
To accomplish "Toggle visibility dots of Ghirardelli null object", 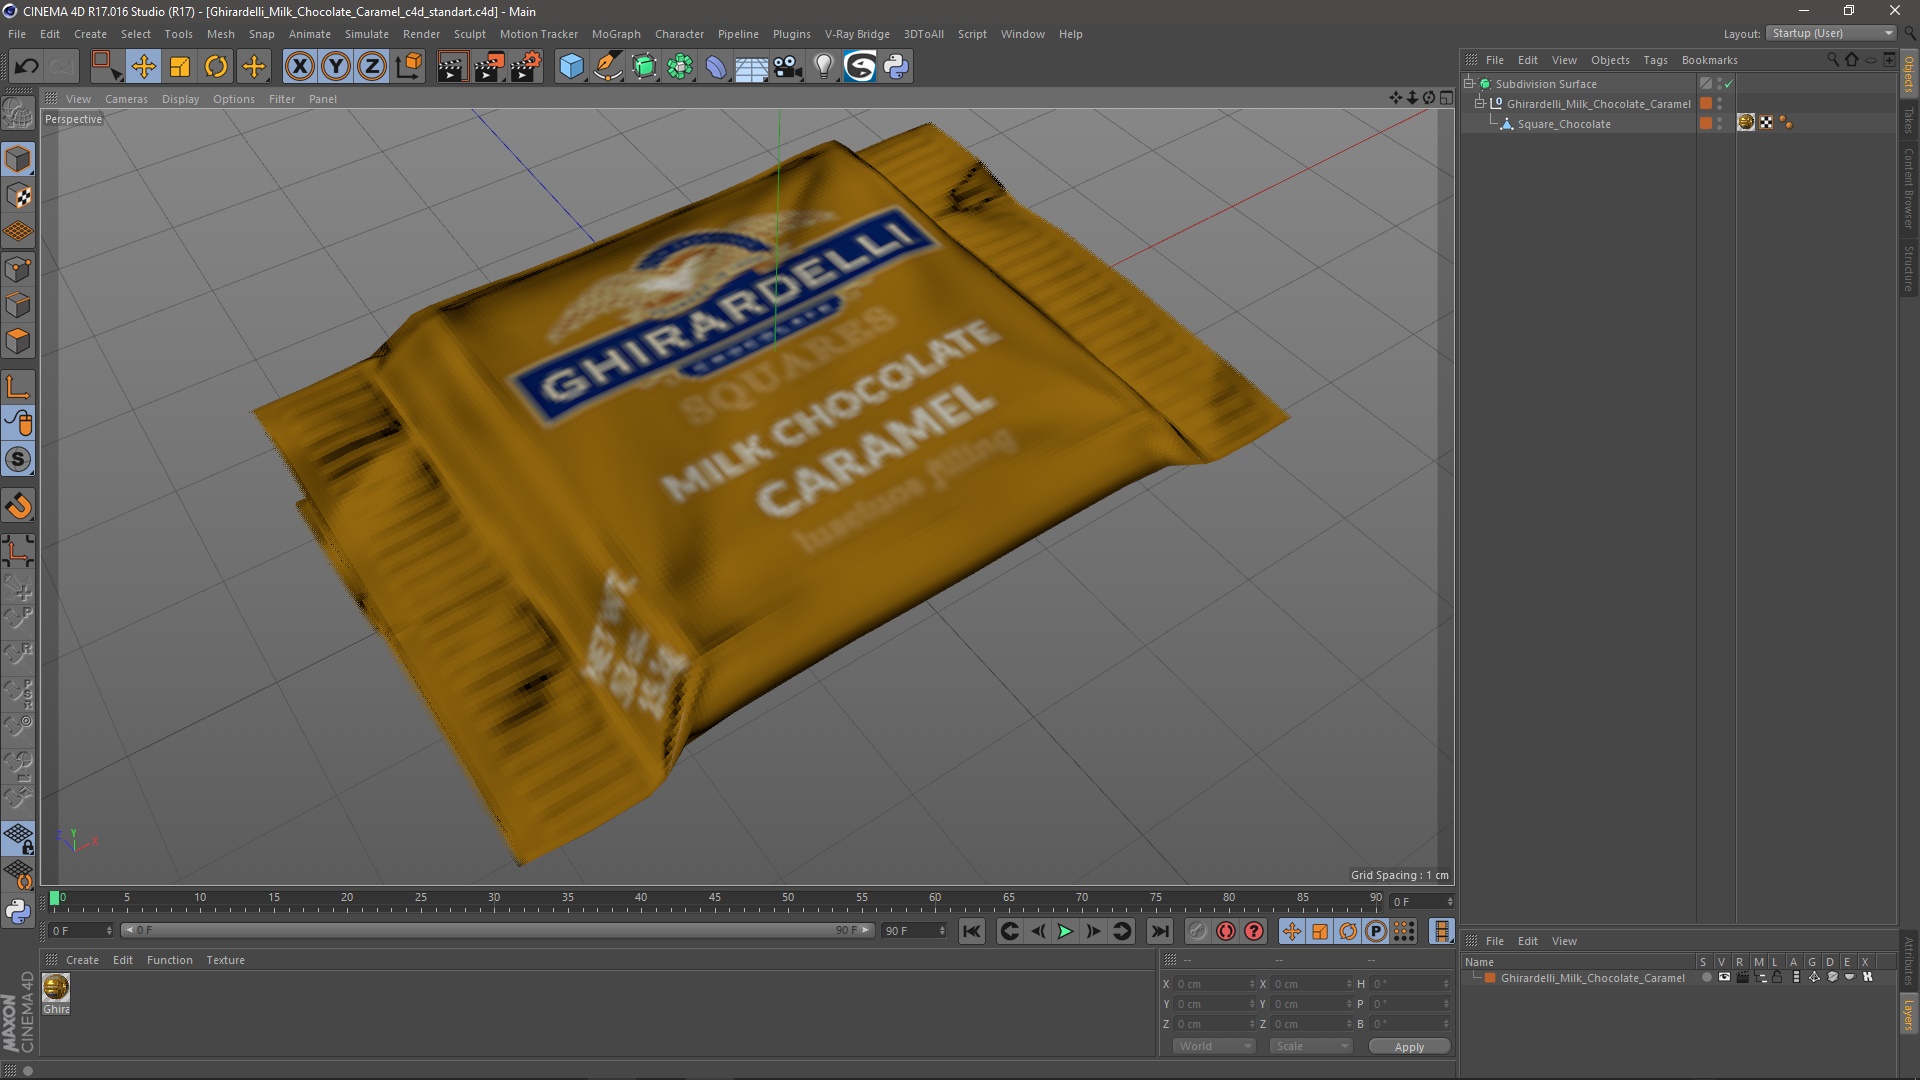I will (1720, 103).
